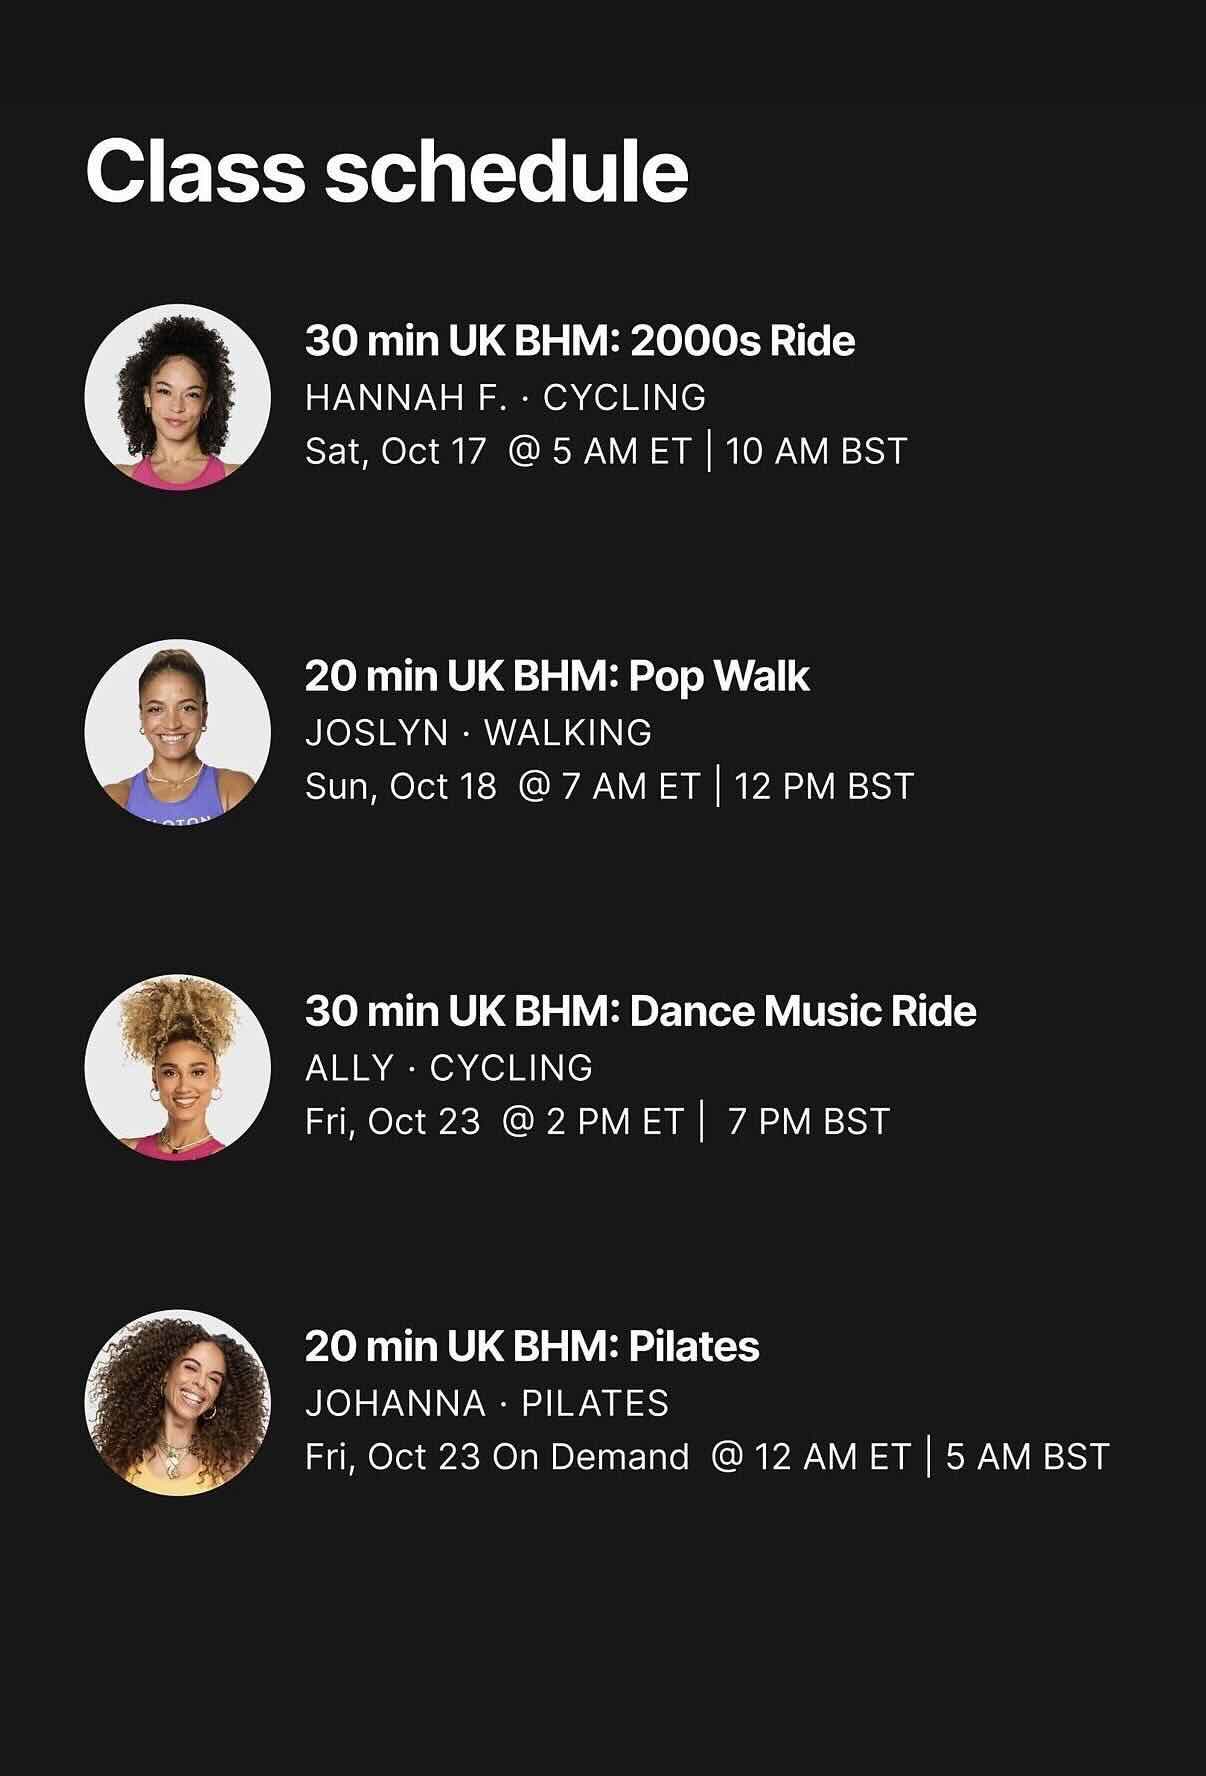Click JOHANNA · PILATES label
This screenshot has width=1206, height=1776.
coord(487,1402)
